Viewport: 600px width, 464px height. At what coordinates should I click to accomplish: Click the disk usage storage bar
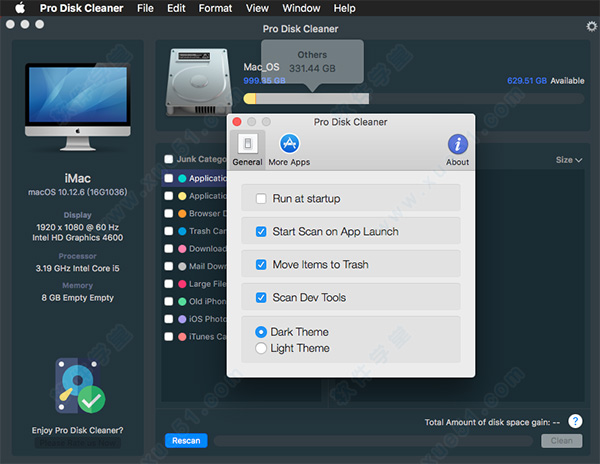pos(414,99)
